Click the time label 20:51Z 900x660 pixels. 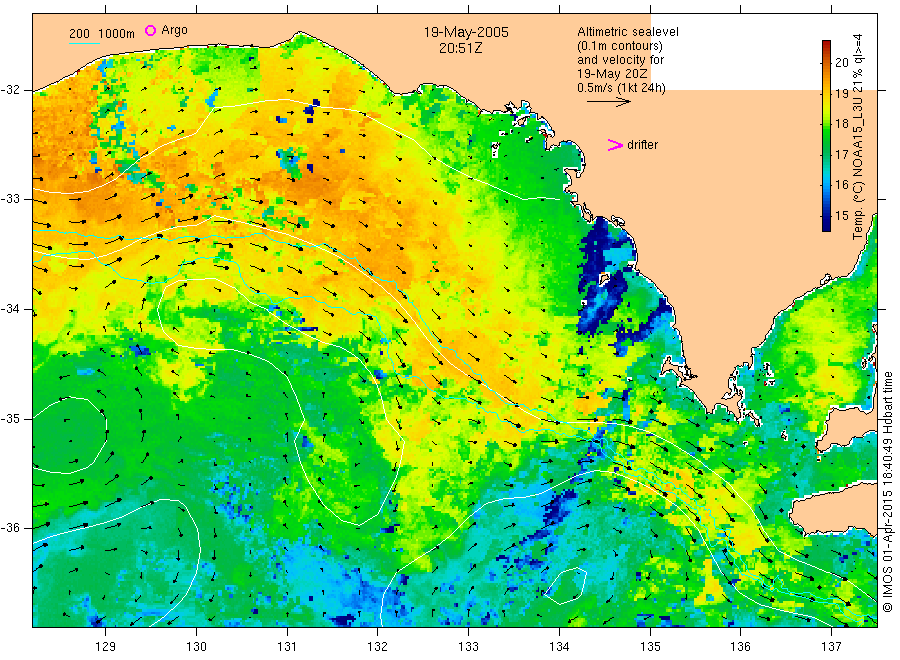460,48
